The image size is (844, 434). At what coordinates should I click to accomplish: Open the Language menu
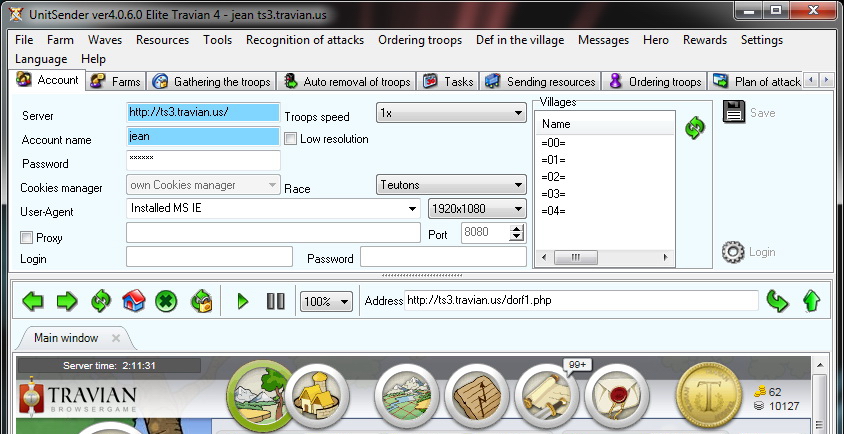click(x=41, y=59)
